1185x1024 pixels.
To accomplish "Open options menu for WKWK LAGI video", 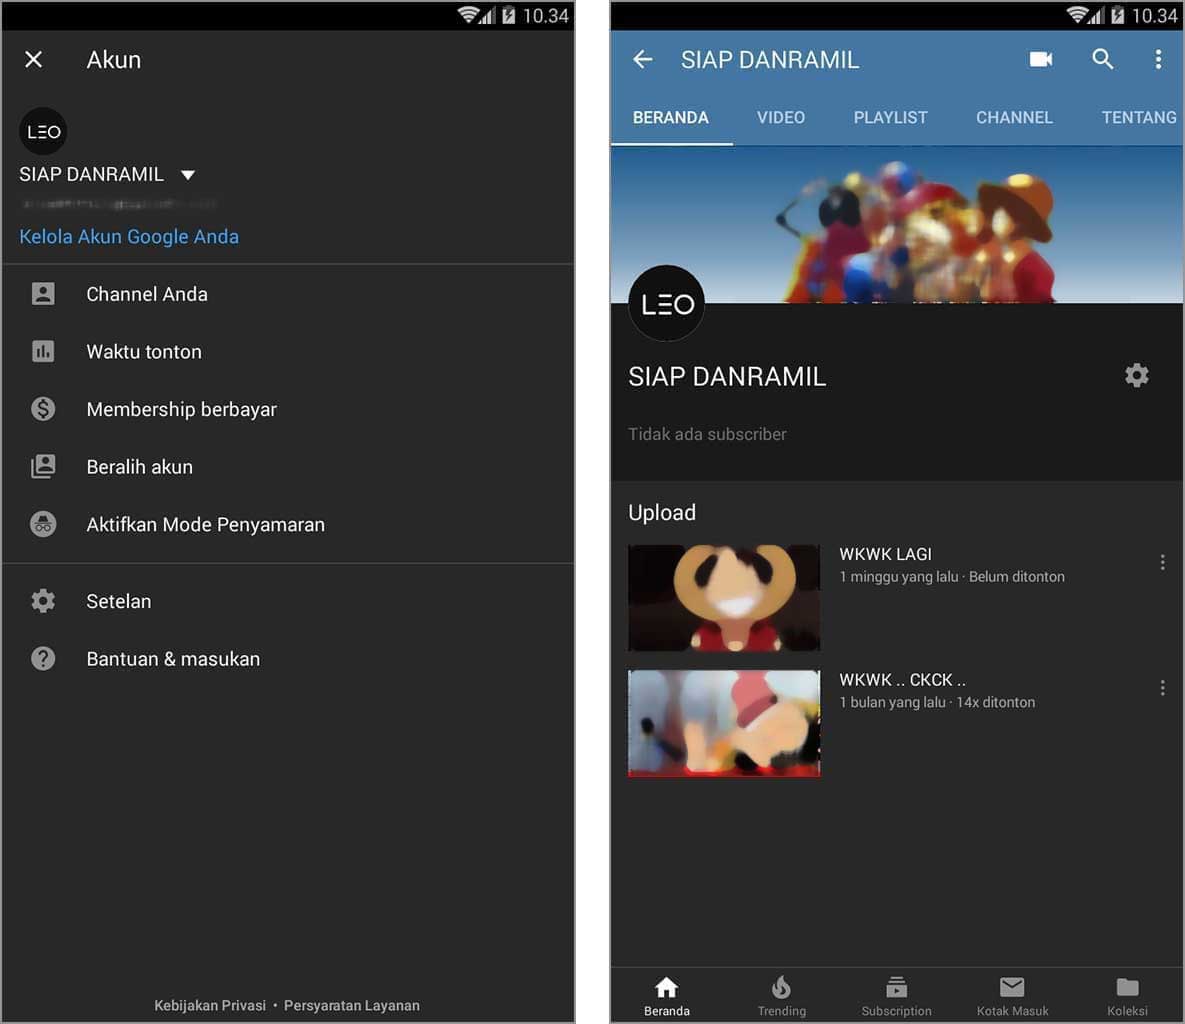I will [1162, 563].
